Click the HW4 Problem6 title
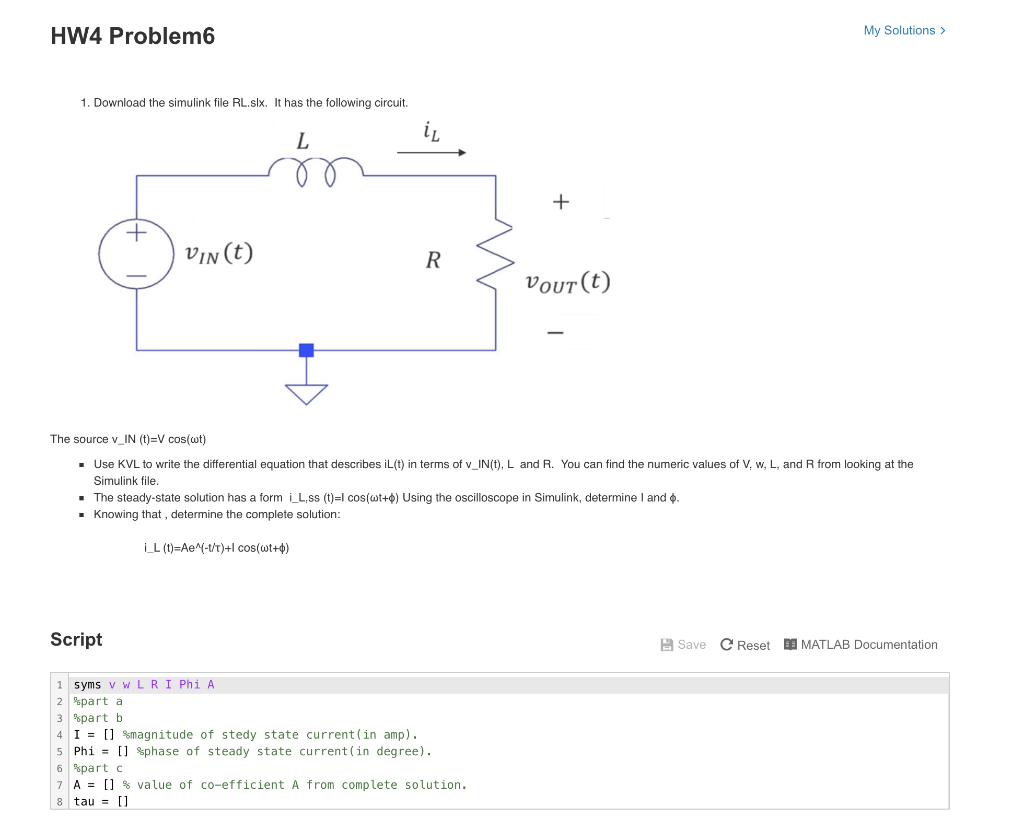 131,36
